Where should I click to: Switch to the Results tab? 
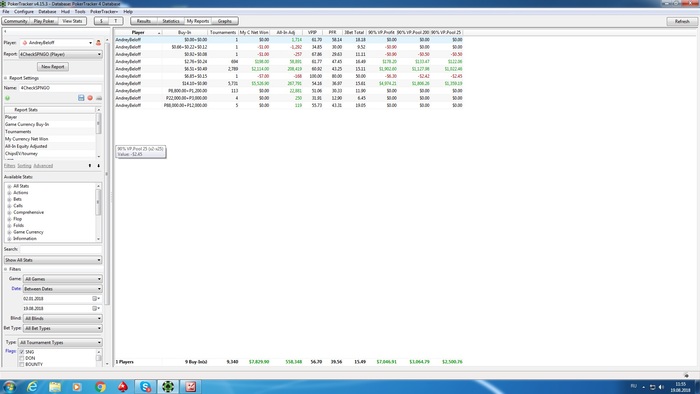(x=144, y=21)
